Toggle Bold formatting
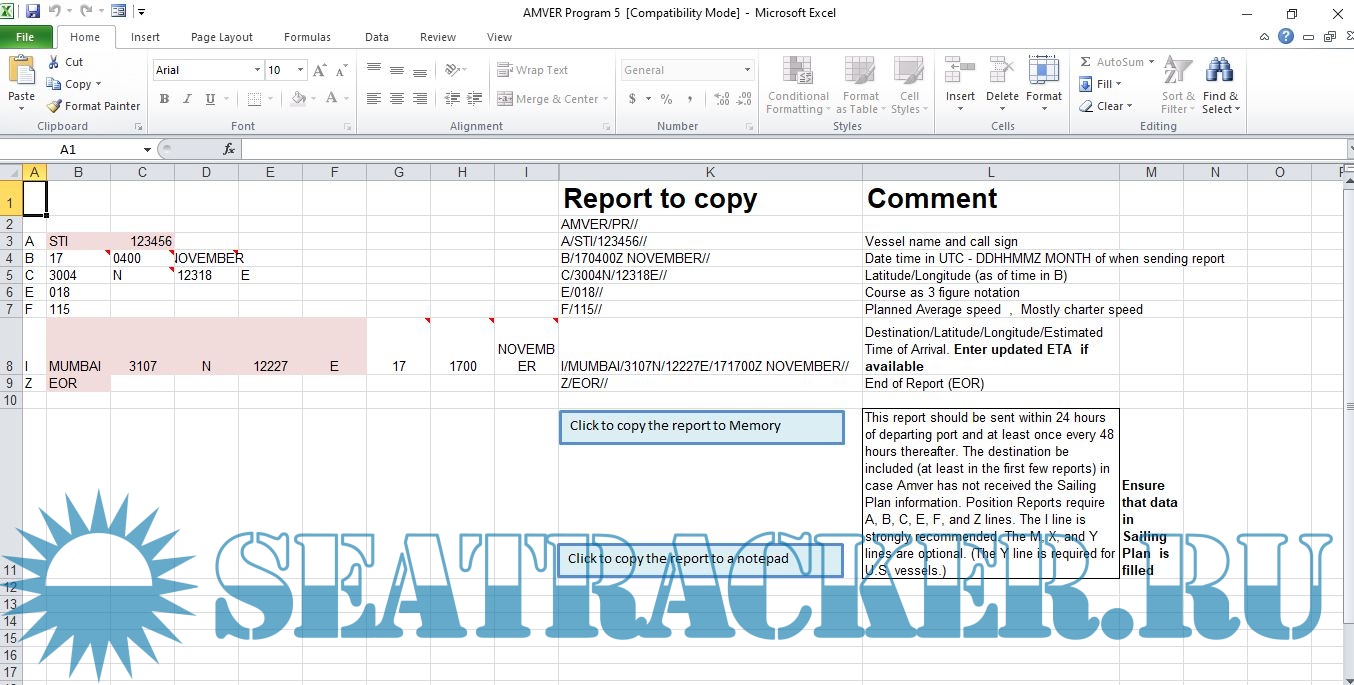The image size is (1354, 685). pos(164,99)
